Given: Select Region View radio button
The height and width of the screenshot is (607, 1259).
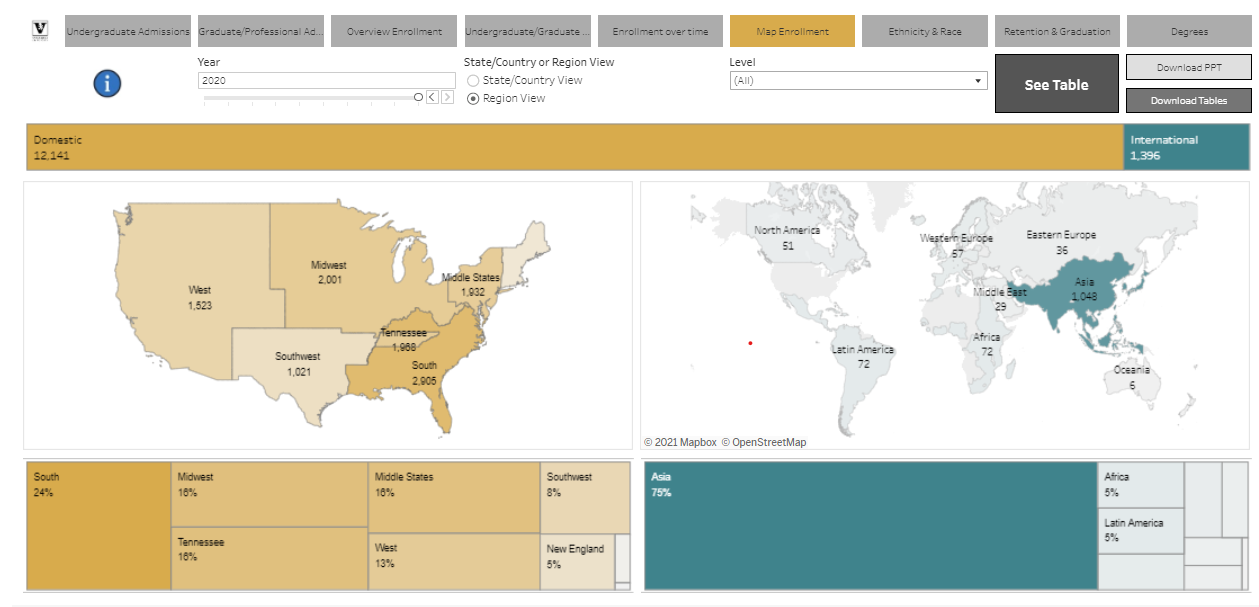Looking at the screenshot, I should click(x=473, y=98).
